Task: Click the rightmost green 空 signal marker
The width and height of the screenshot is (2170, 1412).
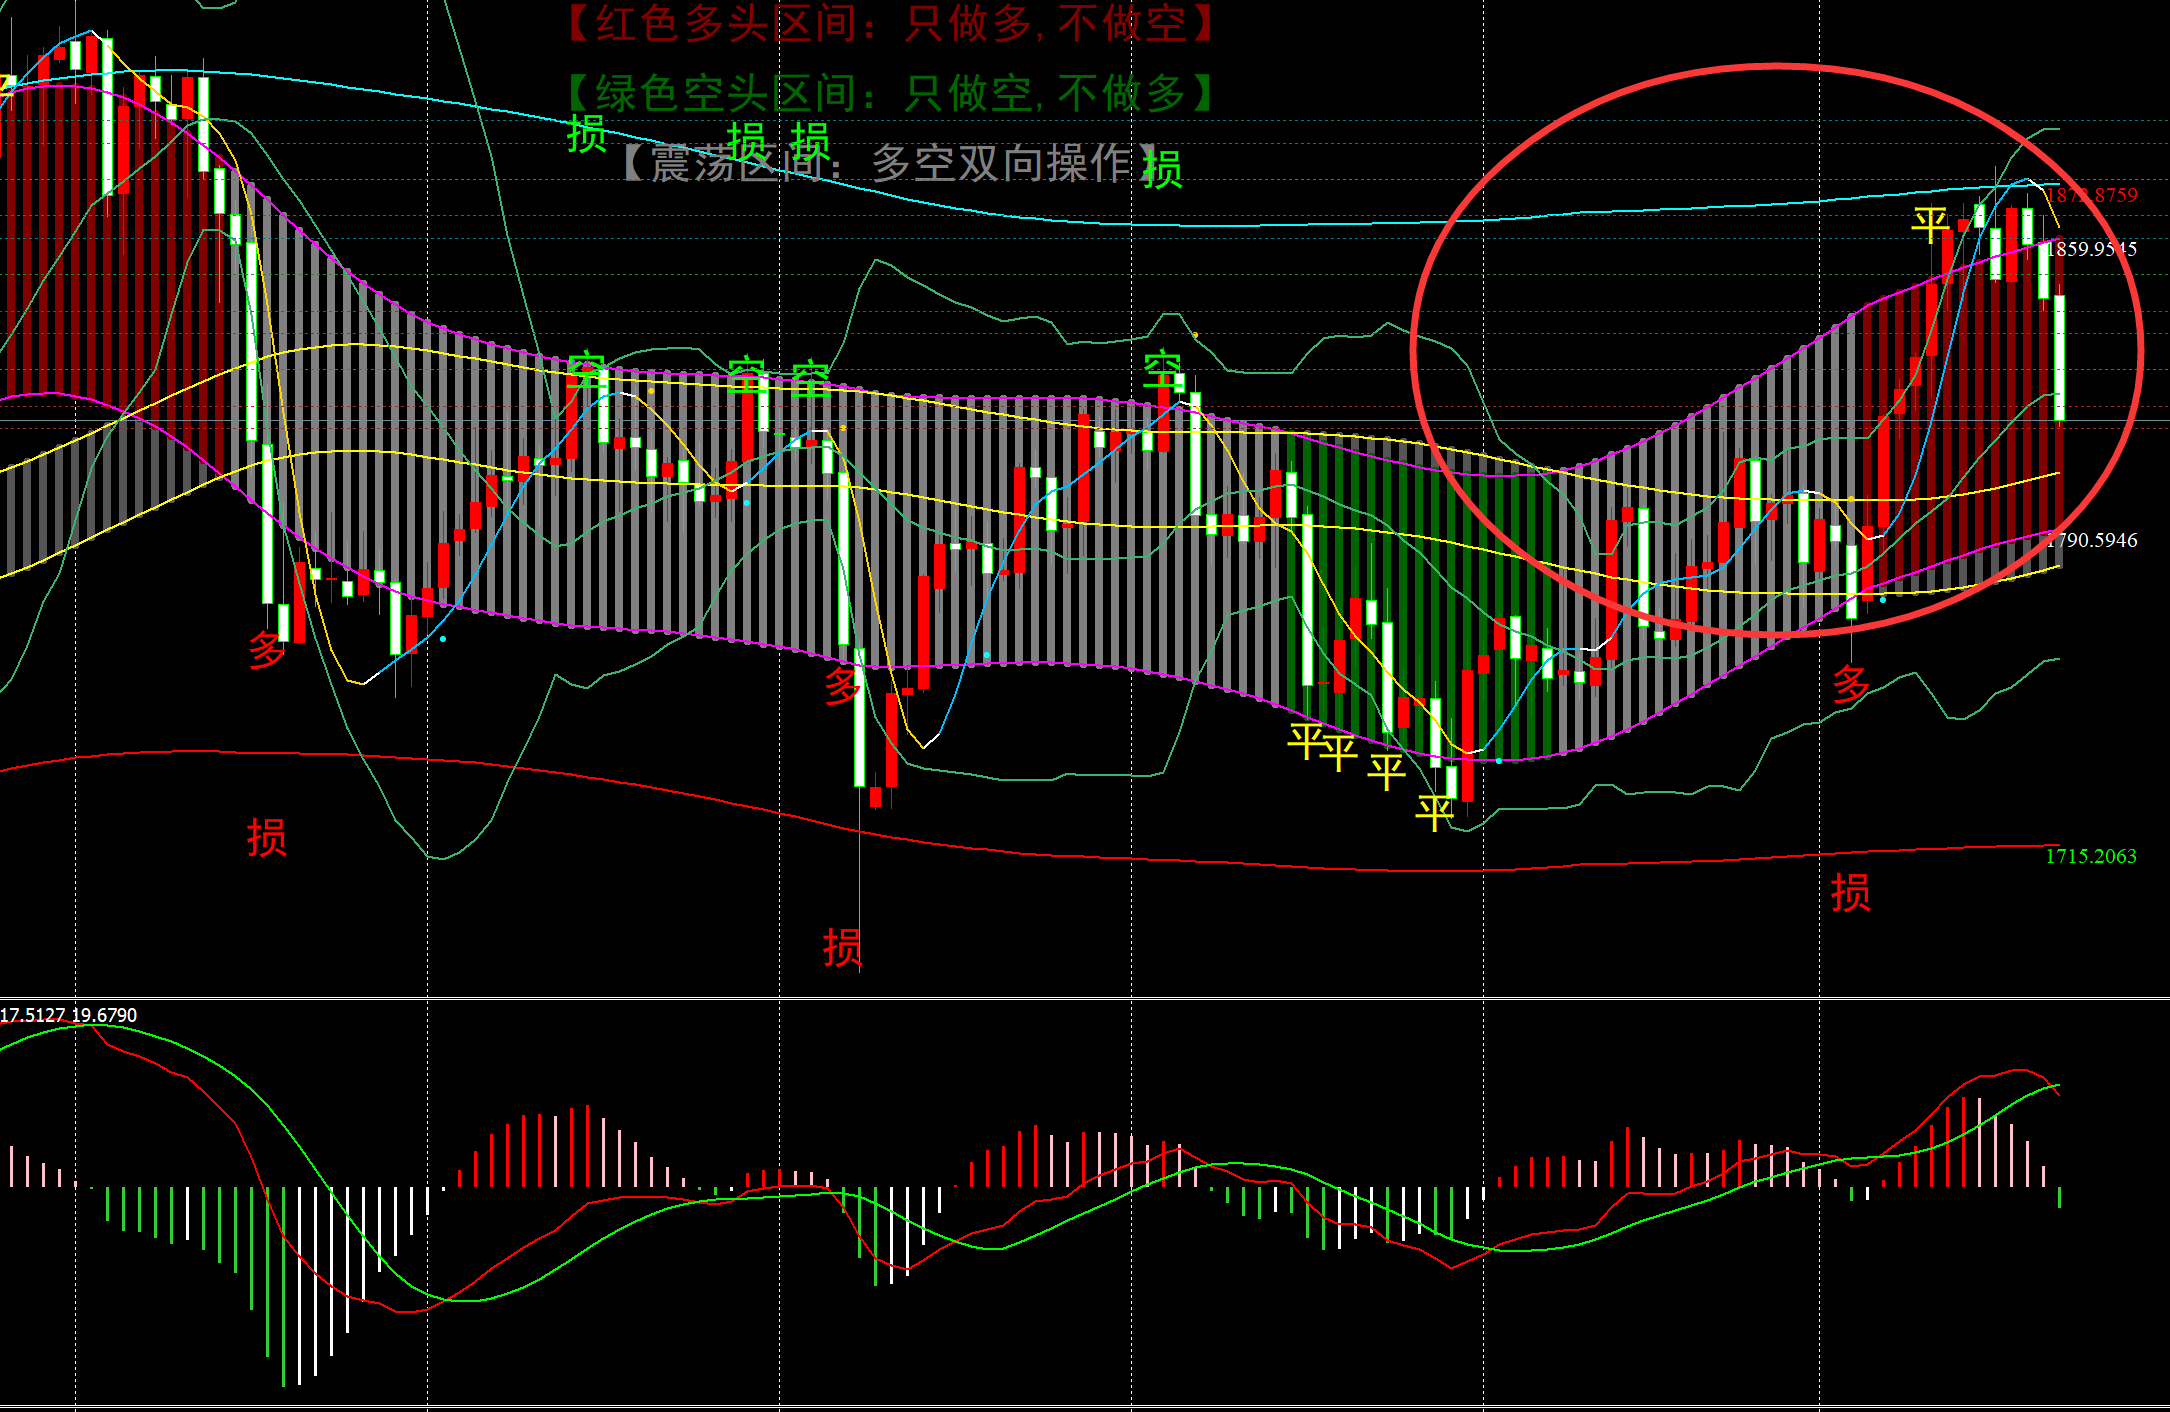Action: coord(1162,369)
